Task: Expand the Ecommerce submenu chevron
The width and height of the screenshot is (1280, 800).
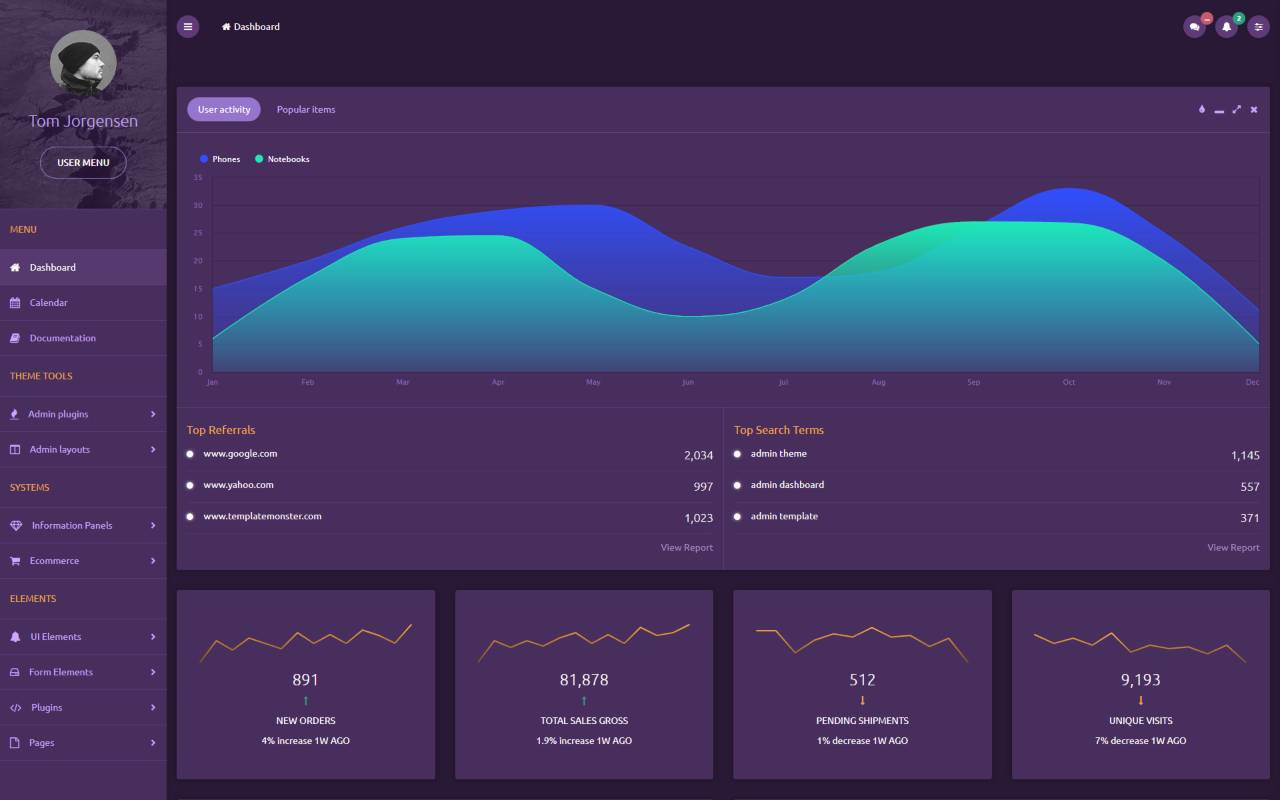Action: tap(153, 561)
